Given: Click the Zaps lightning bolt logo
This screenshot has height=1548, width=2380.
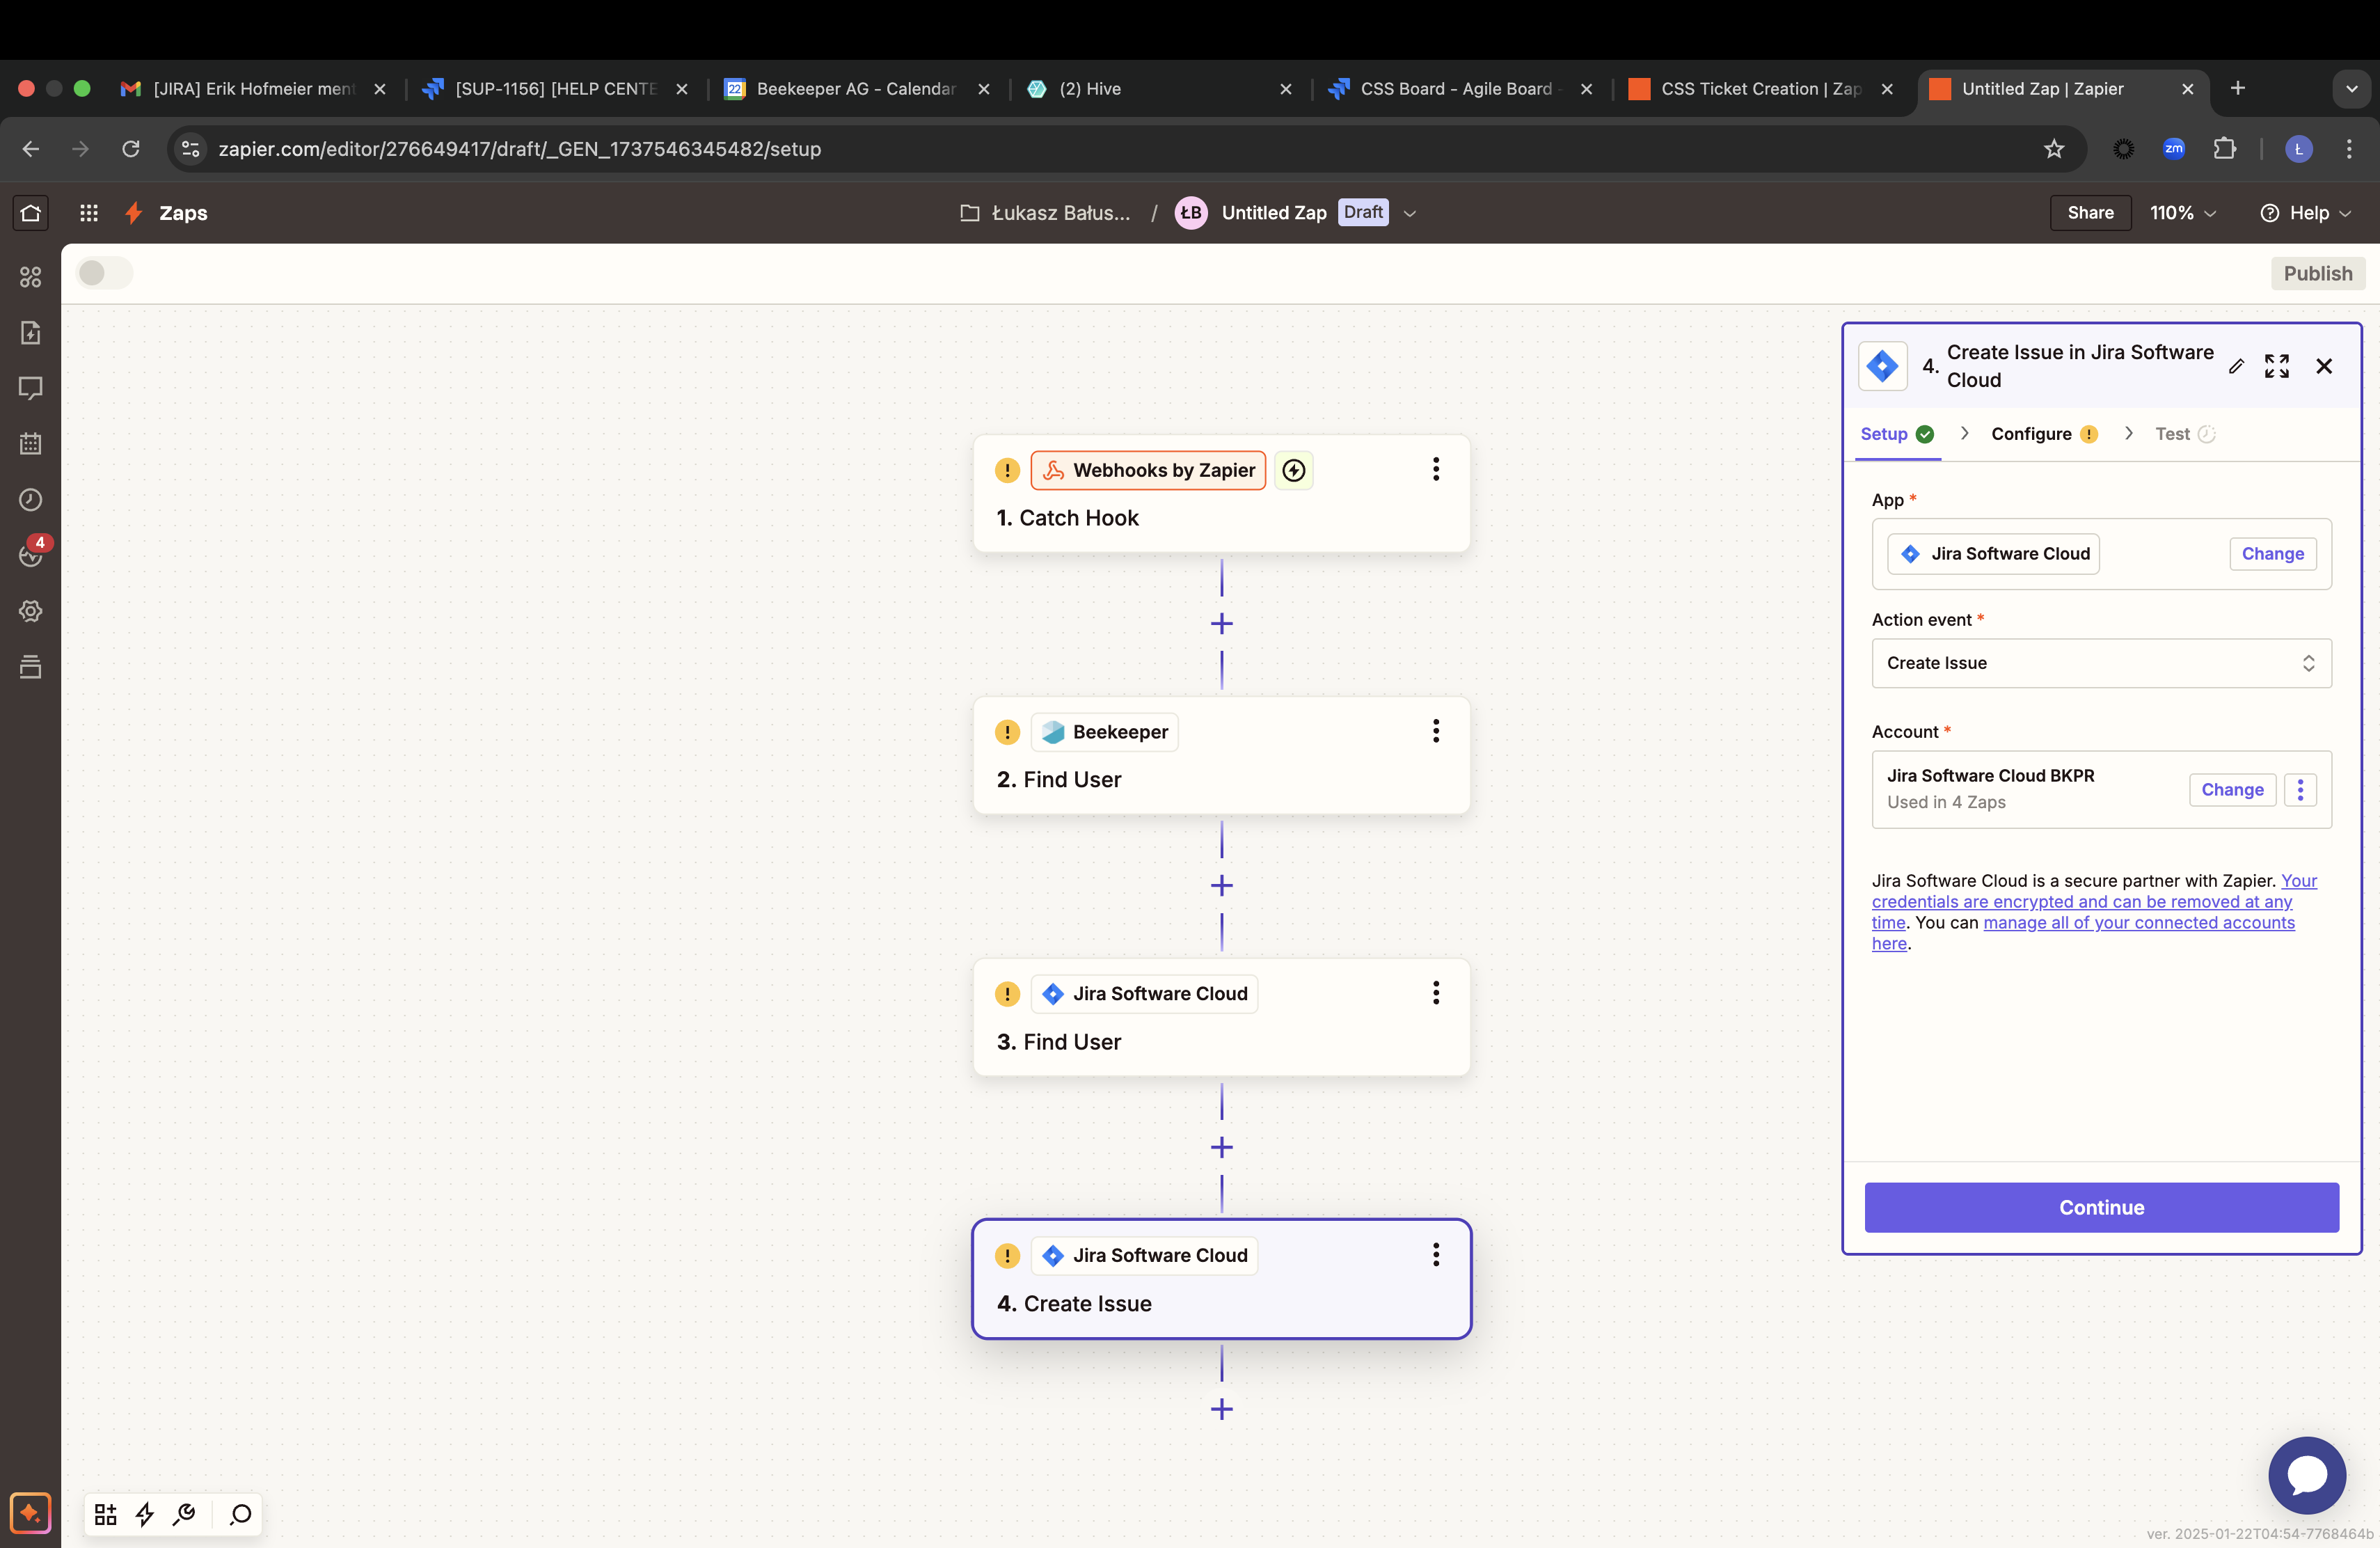Looking at the screenshot, I should (133, 213).
